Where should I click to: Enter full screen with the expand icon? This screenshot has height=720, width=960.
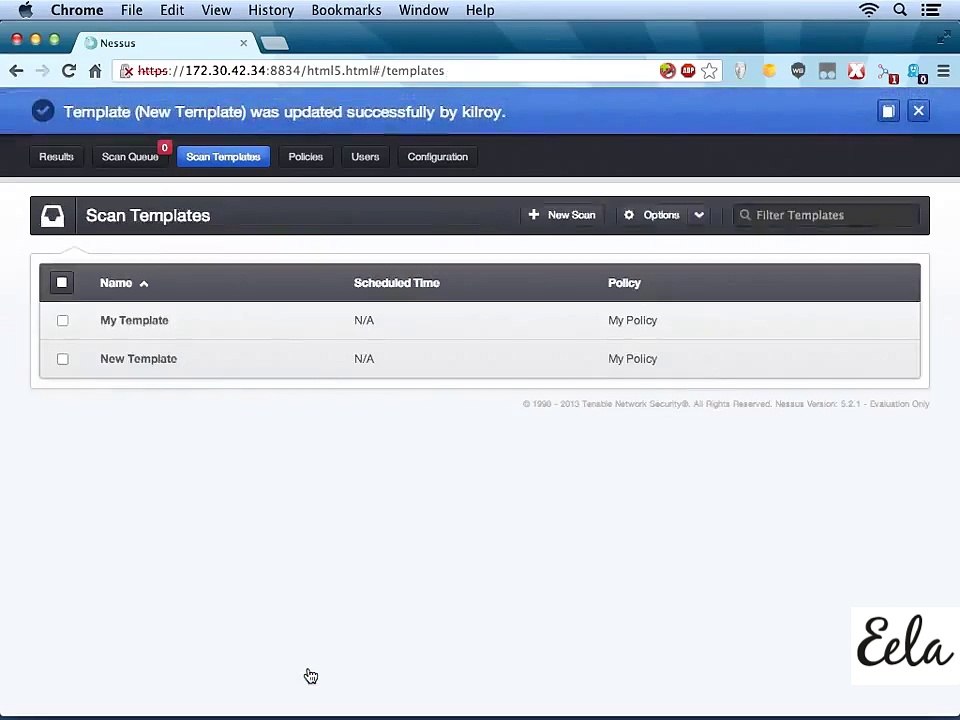(x=943, y=38)
